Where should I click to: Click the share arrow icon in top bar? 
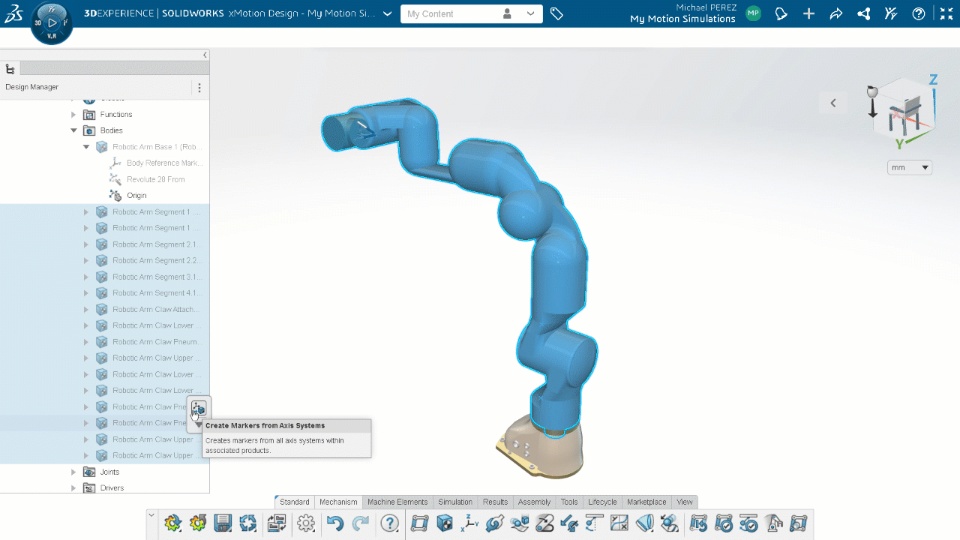click(x=836, y=13)
